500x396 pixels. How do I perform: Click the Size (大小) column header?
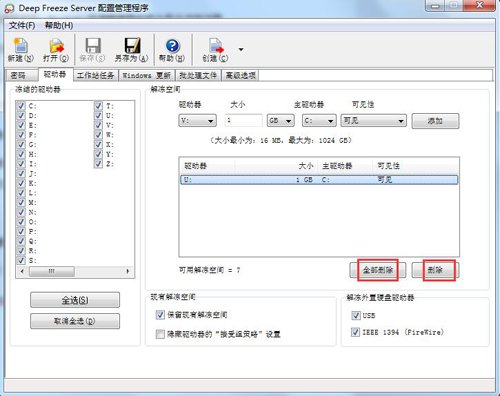click(276, 166)
